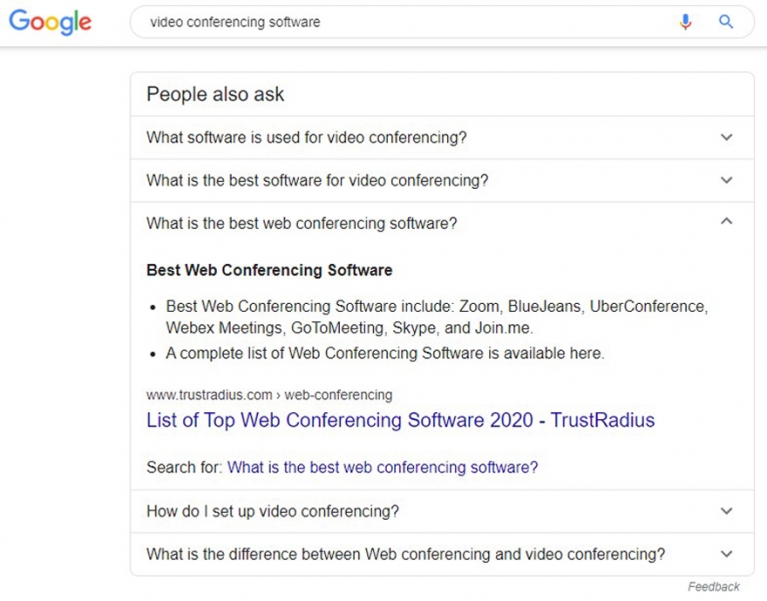Click the bullet listing Zoom, BlueJeans, UberConference

click(437, 317)
